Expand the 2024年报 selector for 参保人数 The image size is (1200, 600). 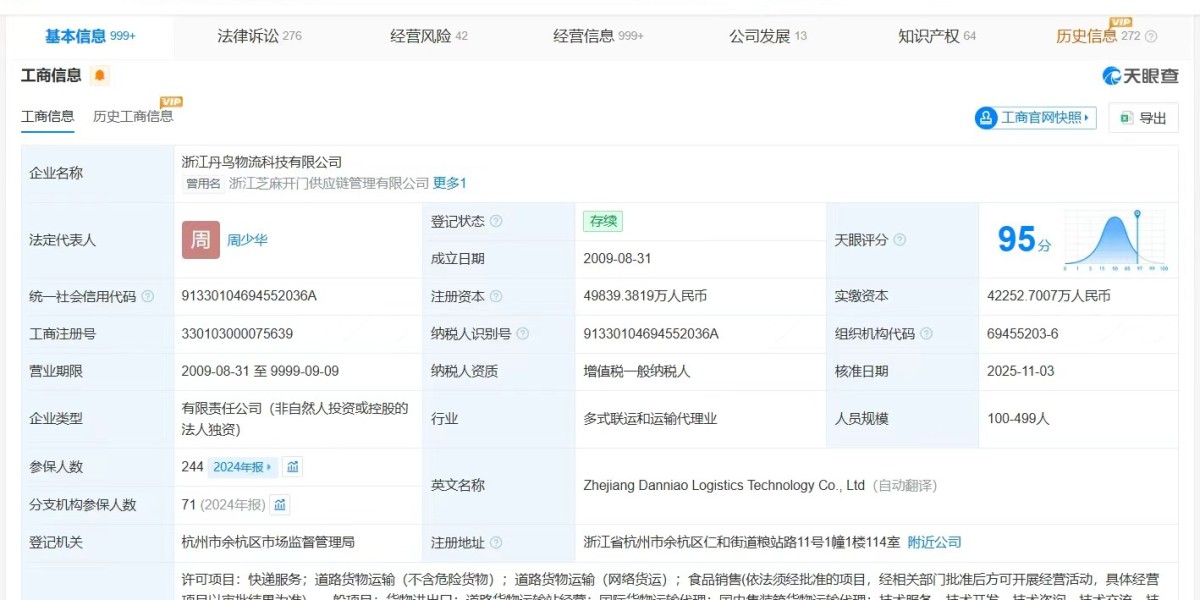(243, 467)
